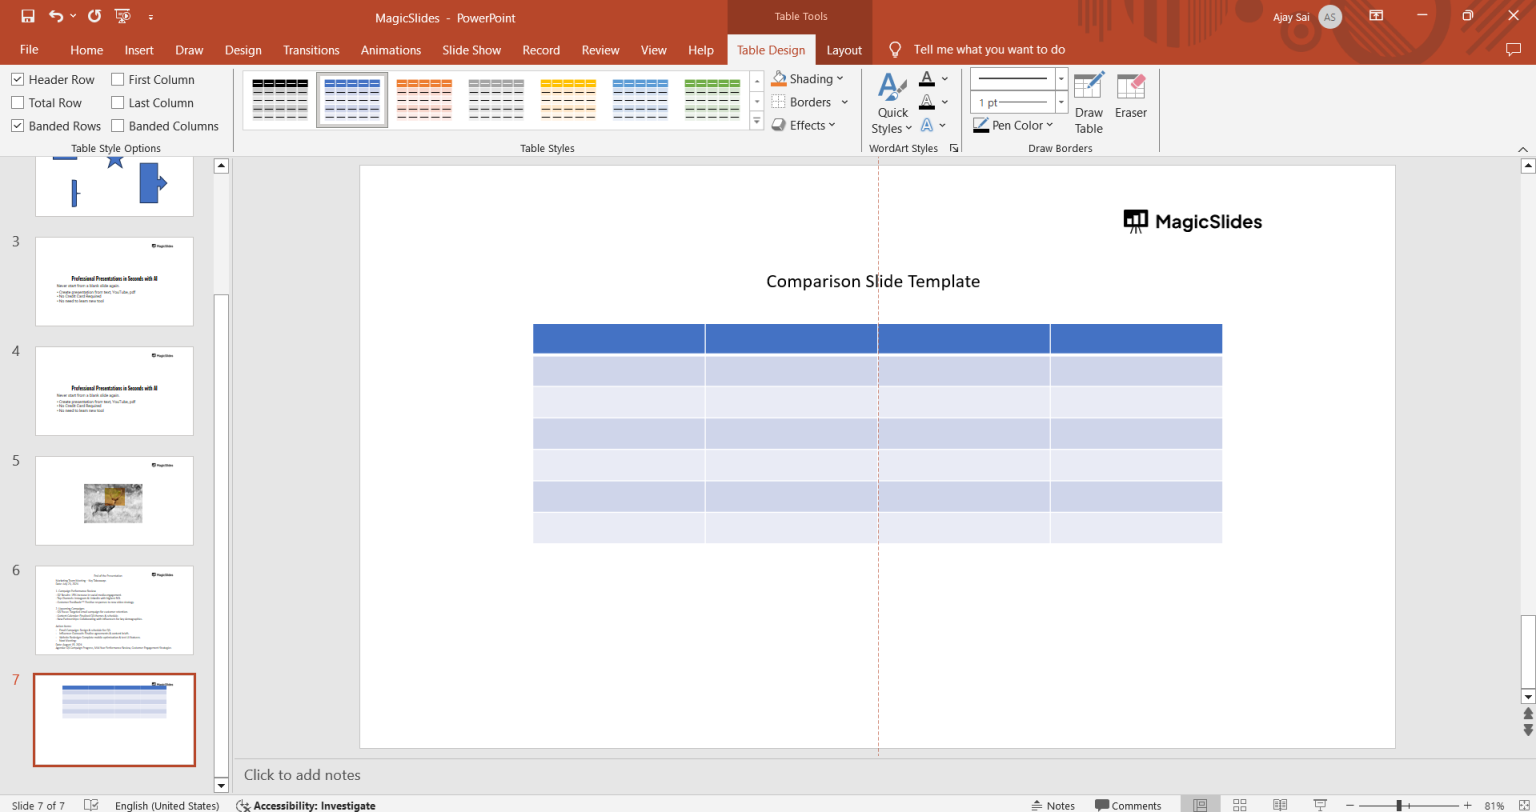Screen dimensions: 1536x812
Task: Switch to Reading view
Action: tap(1280, 805)
